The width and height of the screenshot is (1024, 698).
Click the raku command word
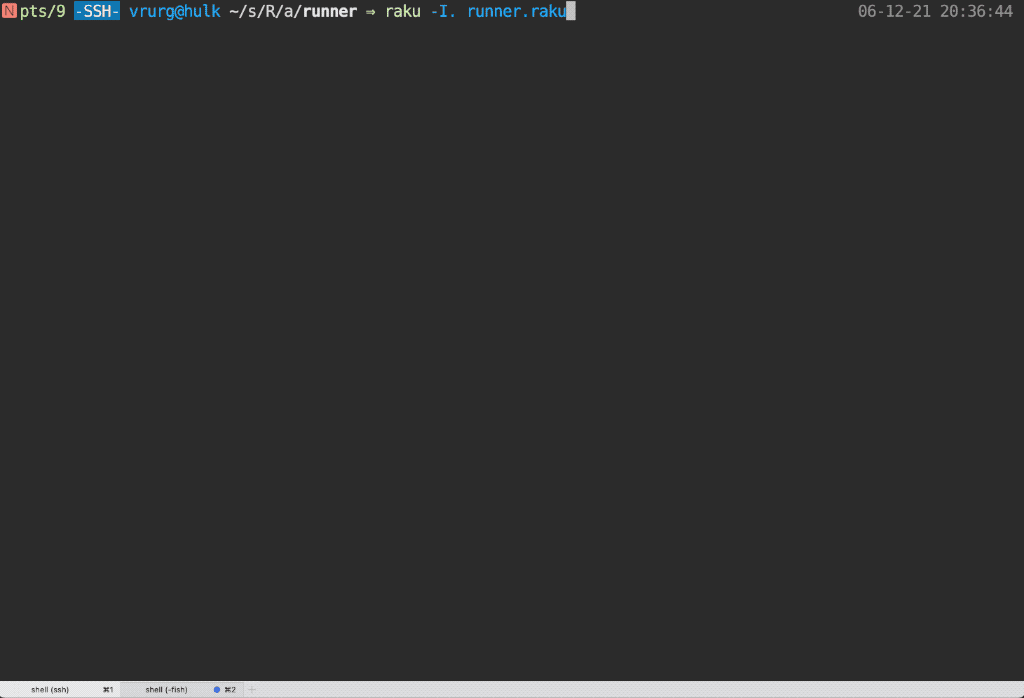[403, 11]
